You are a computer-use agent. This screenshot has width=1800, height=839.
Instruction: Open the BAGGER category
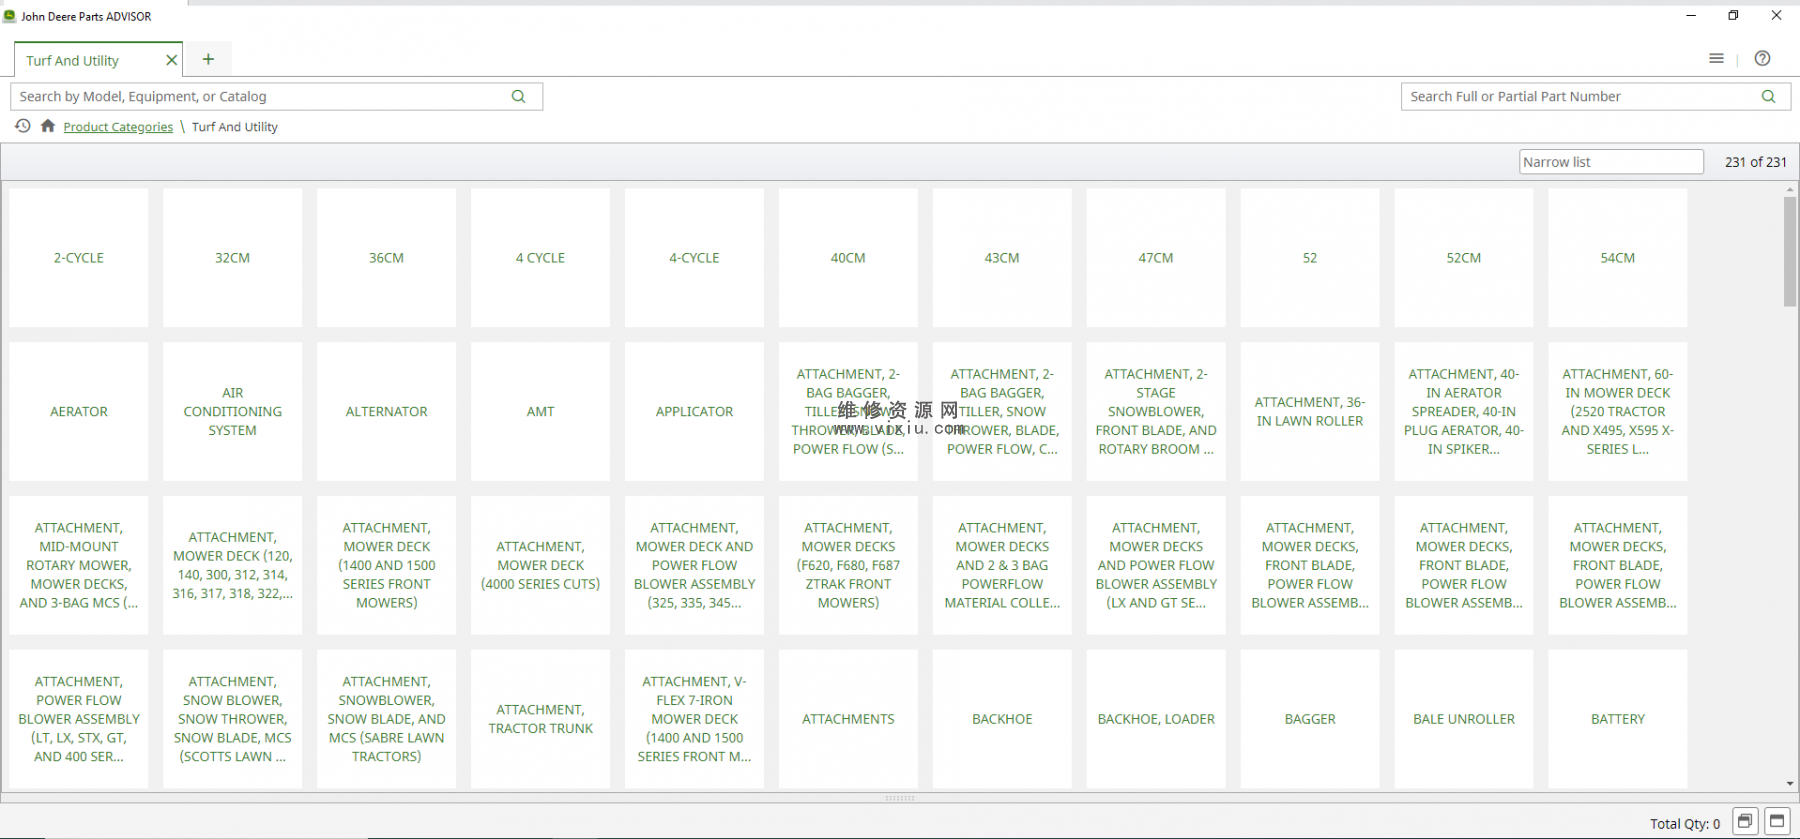click(1310, 719)
